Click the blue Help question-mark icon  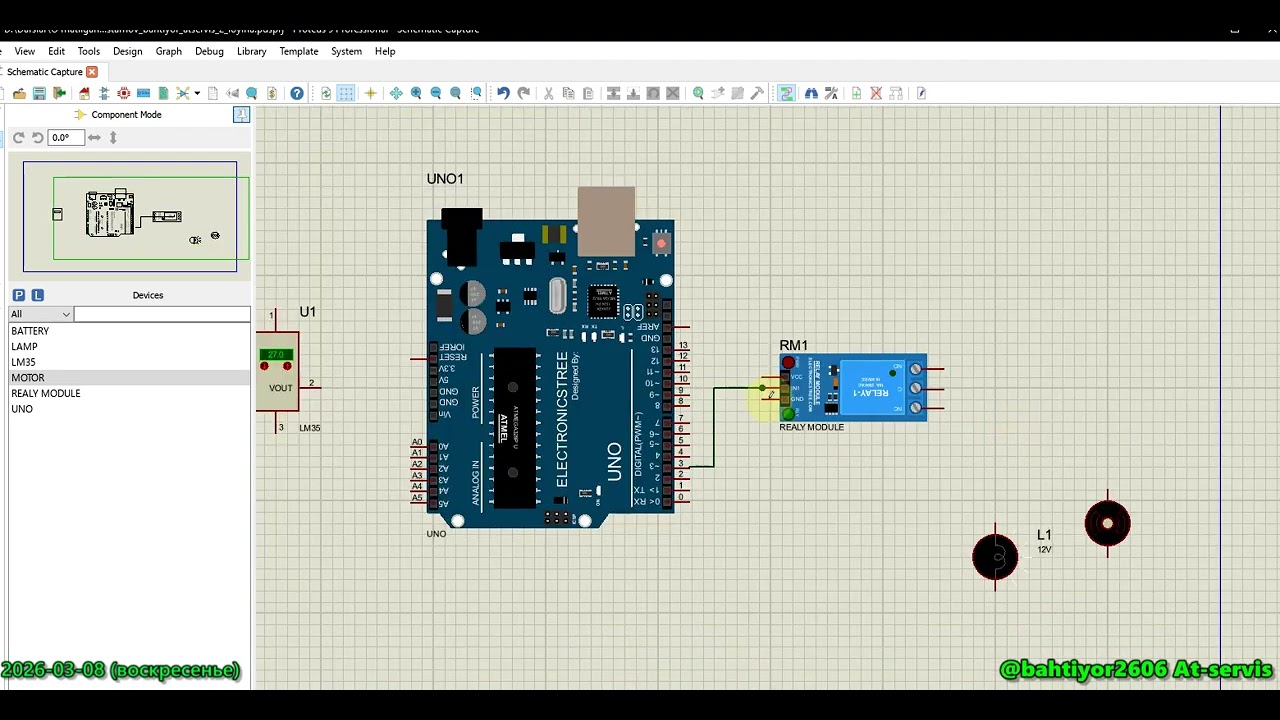[297, 93]
